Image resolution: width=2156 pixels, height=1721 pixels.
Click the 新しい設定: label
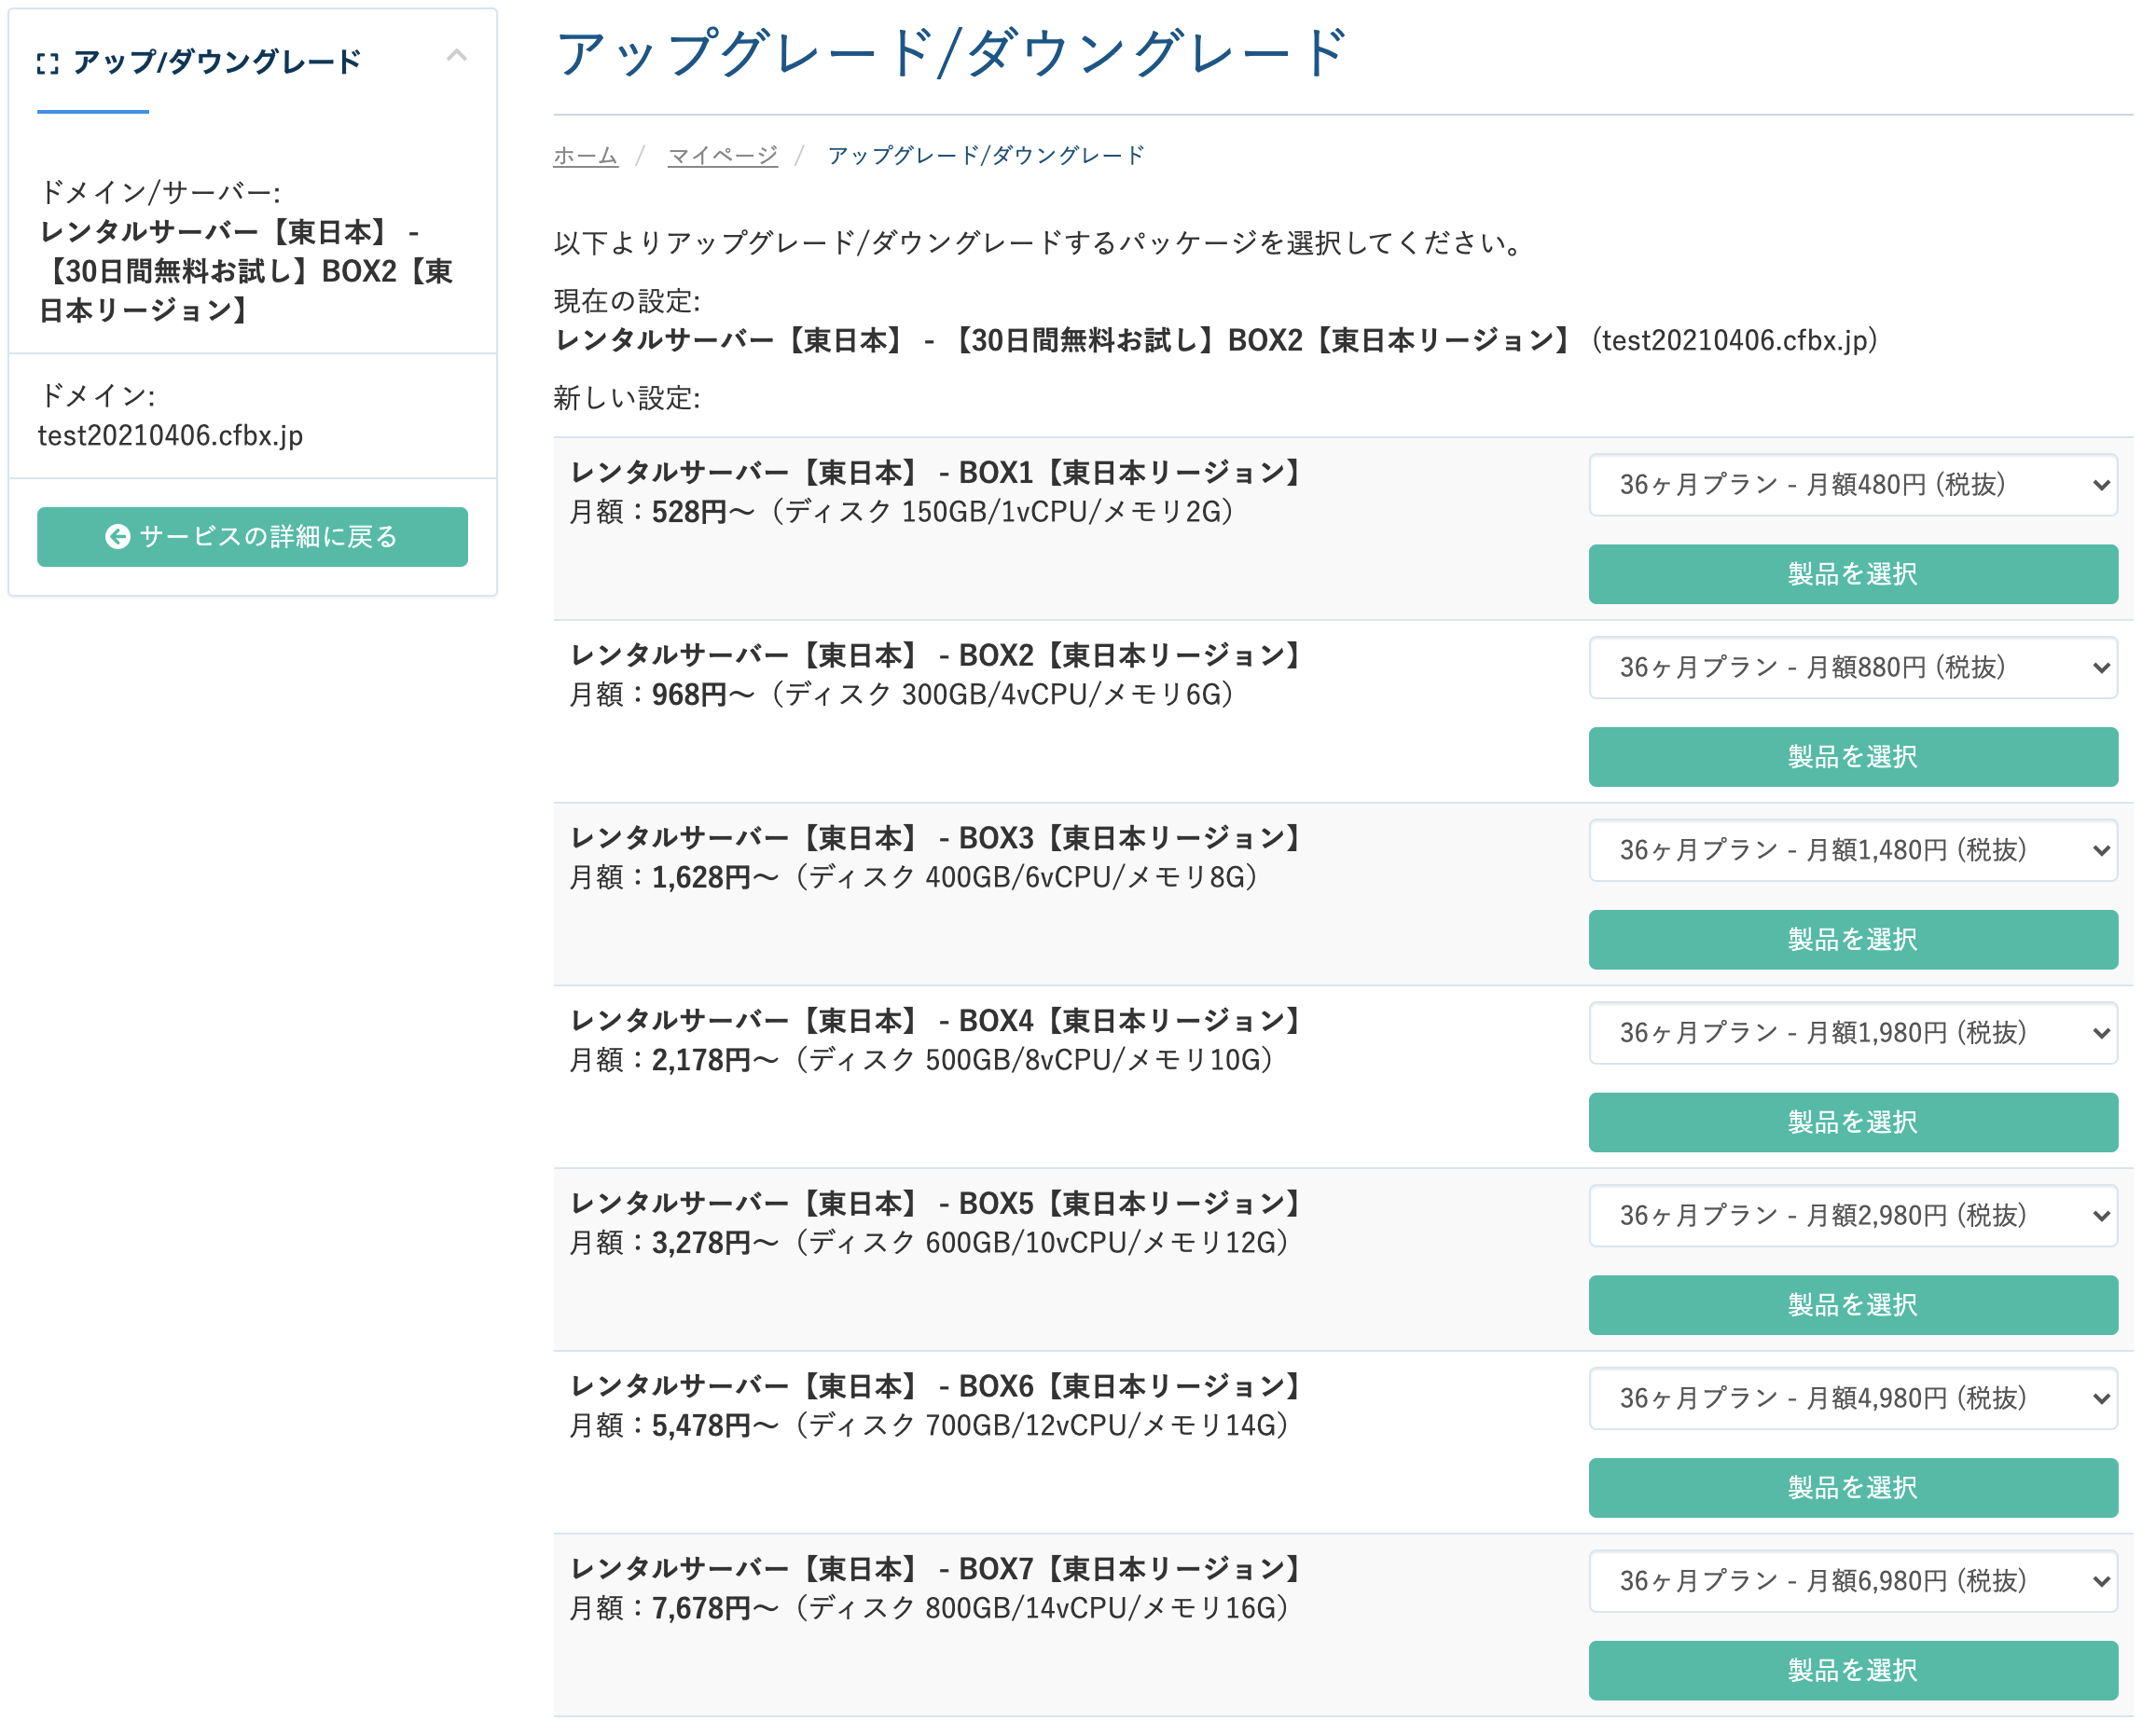[x=627, y=398]
